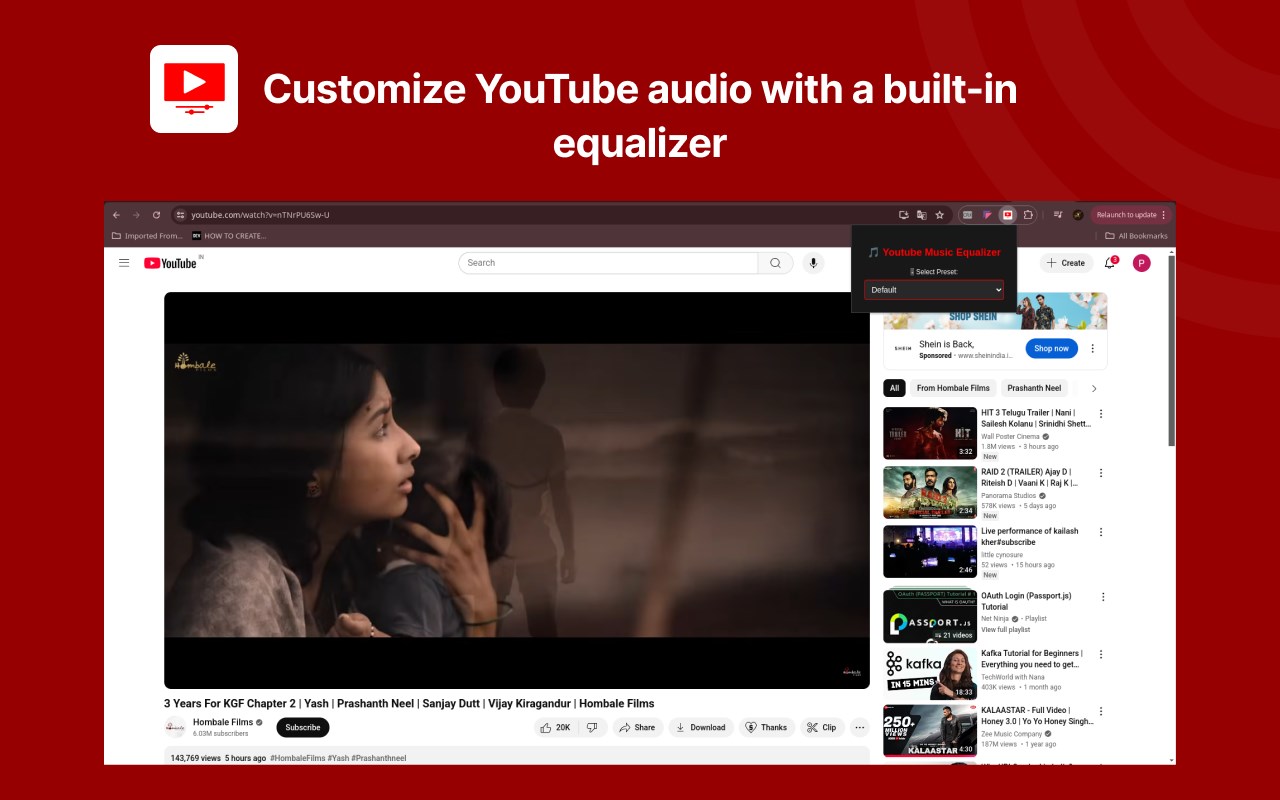The image size is (1280, 800).
Task: Click the pink folder extension icon
Action: click(x=987, y=215)
